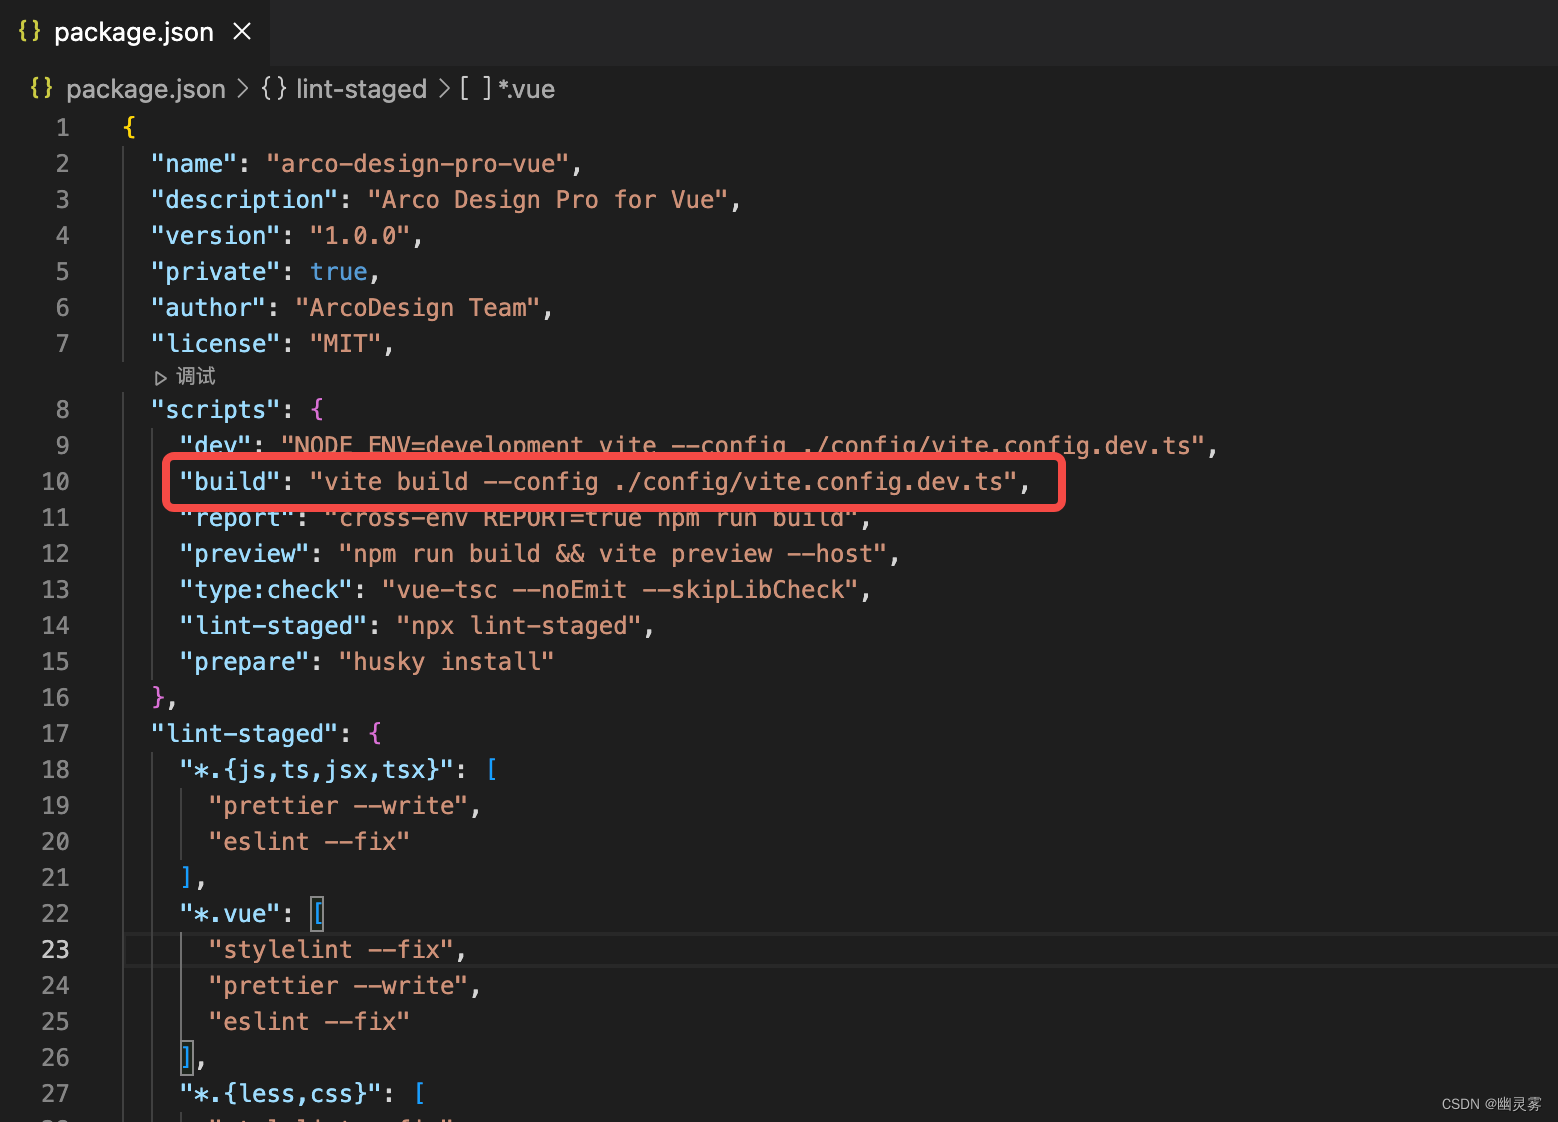Click lint-staged in the breadcrumb path
The height and width of the screenshot is (1122, 1558).
(362, 89)
